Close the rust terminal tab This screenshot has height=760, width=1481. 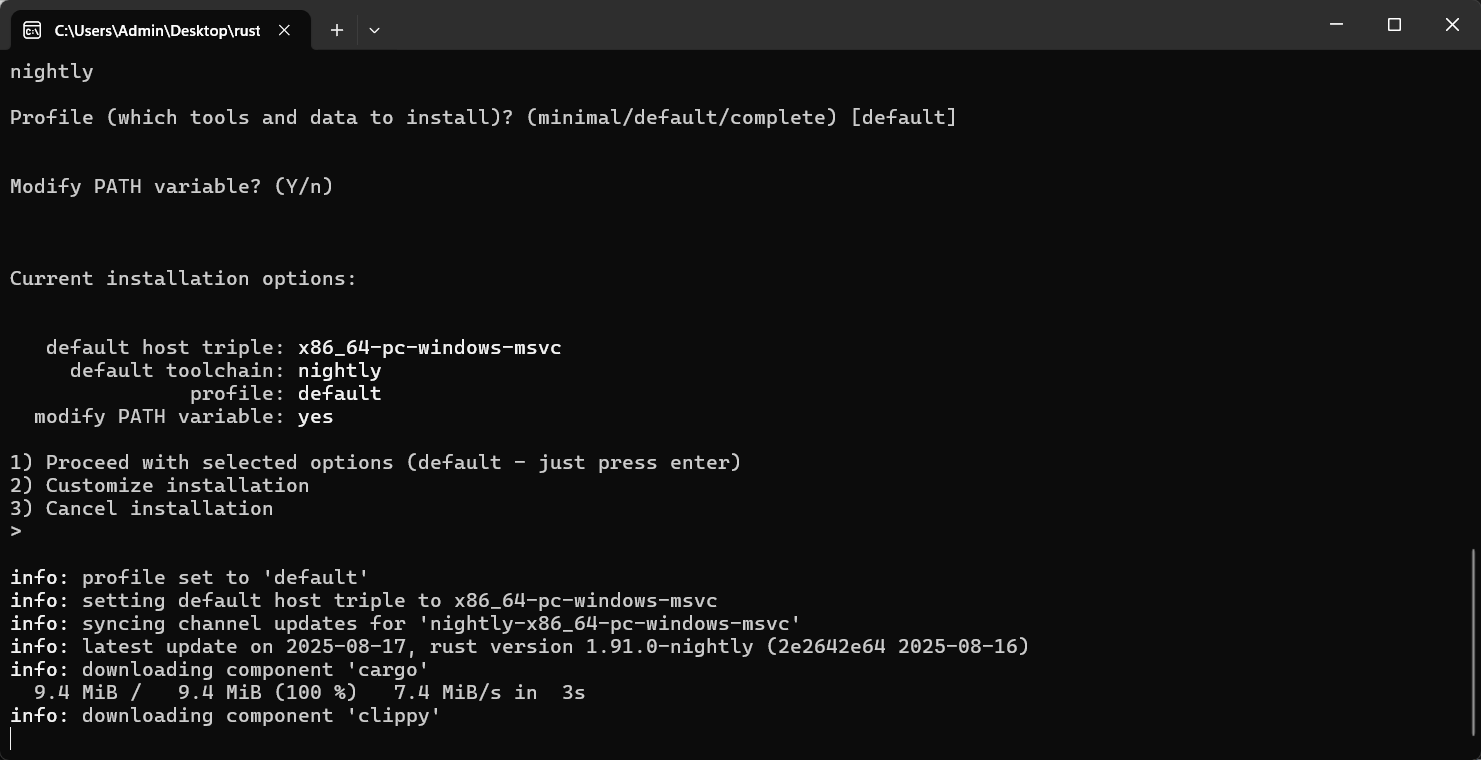point(284,30)
